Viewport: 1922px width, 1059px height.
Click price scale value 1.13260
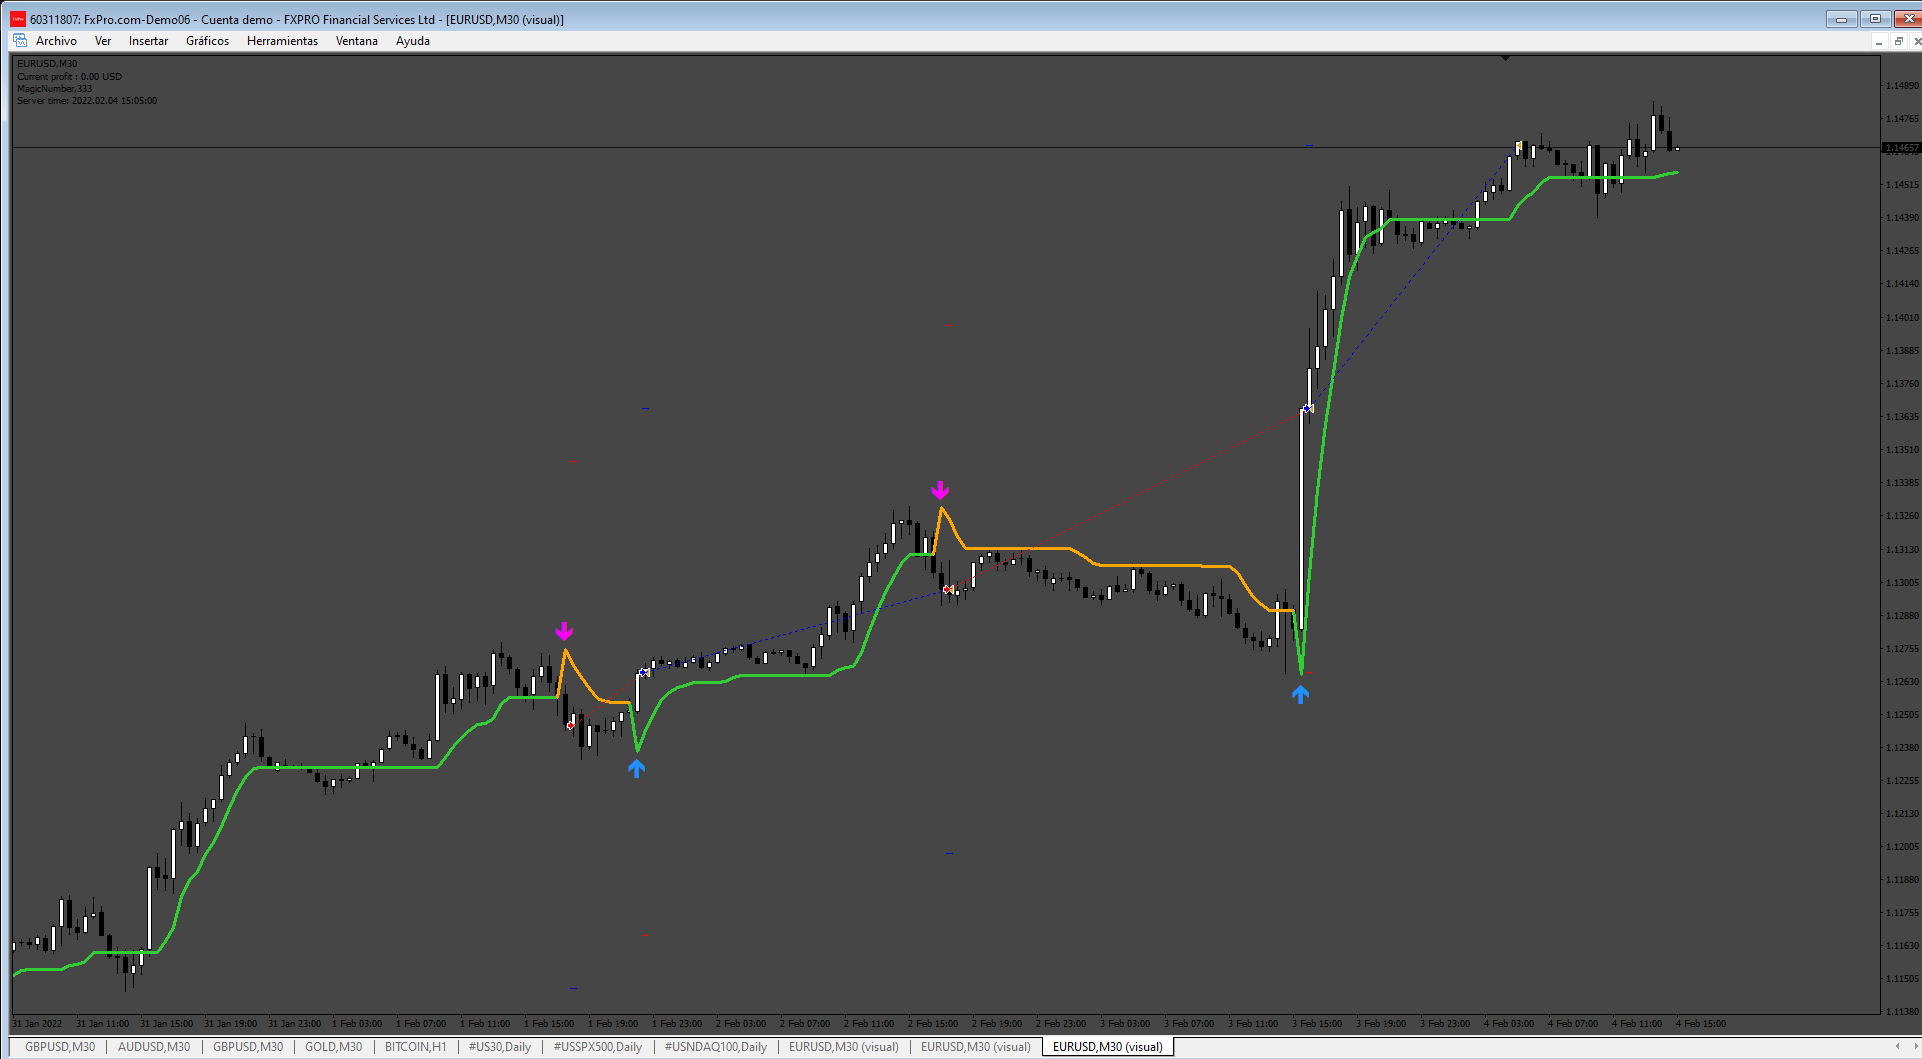[x=1902, y=516]
